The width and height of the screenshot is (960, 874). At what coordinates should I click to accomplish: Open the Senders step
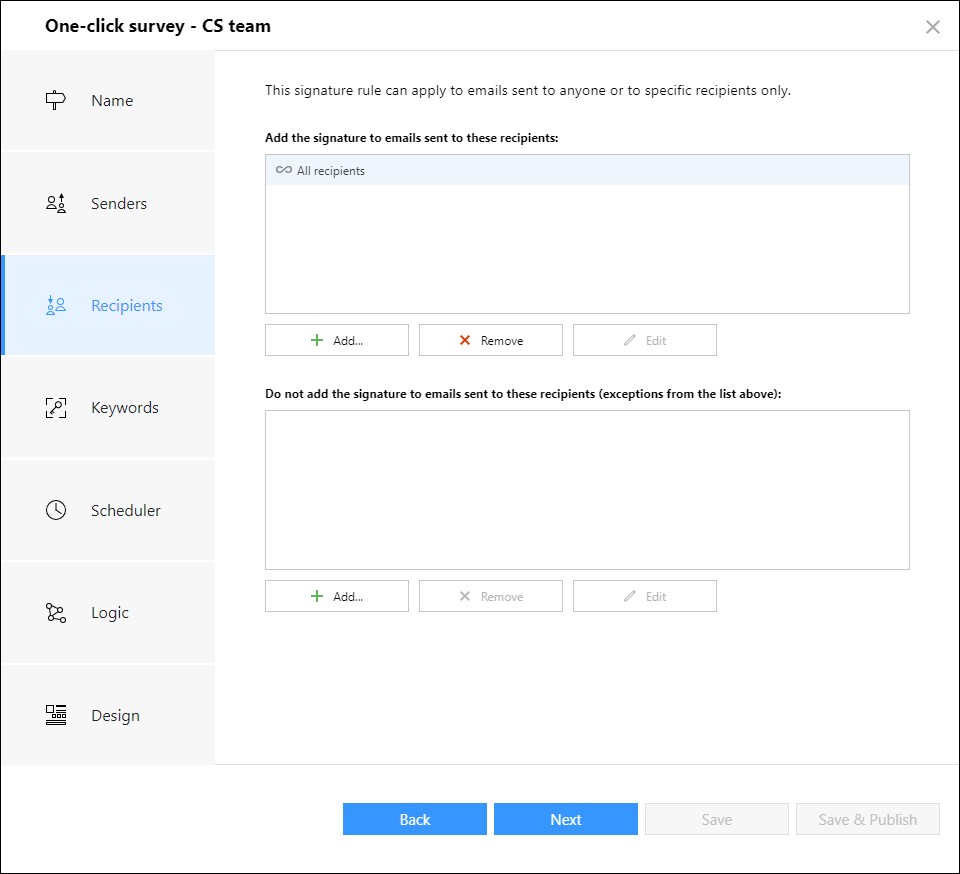click(108, 203)
